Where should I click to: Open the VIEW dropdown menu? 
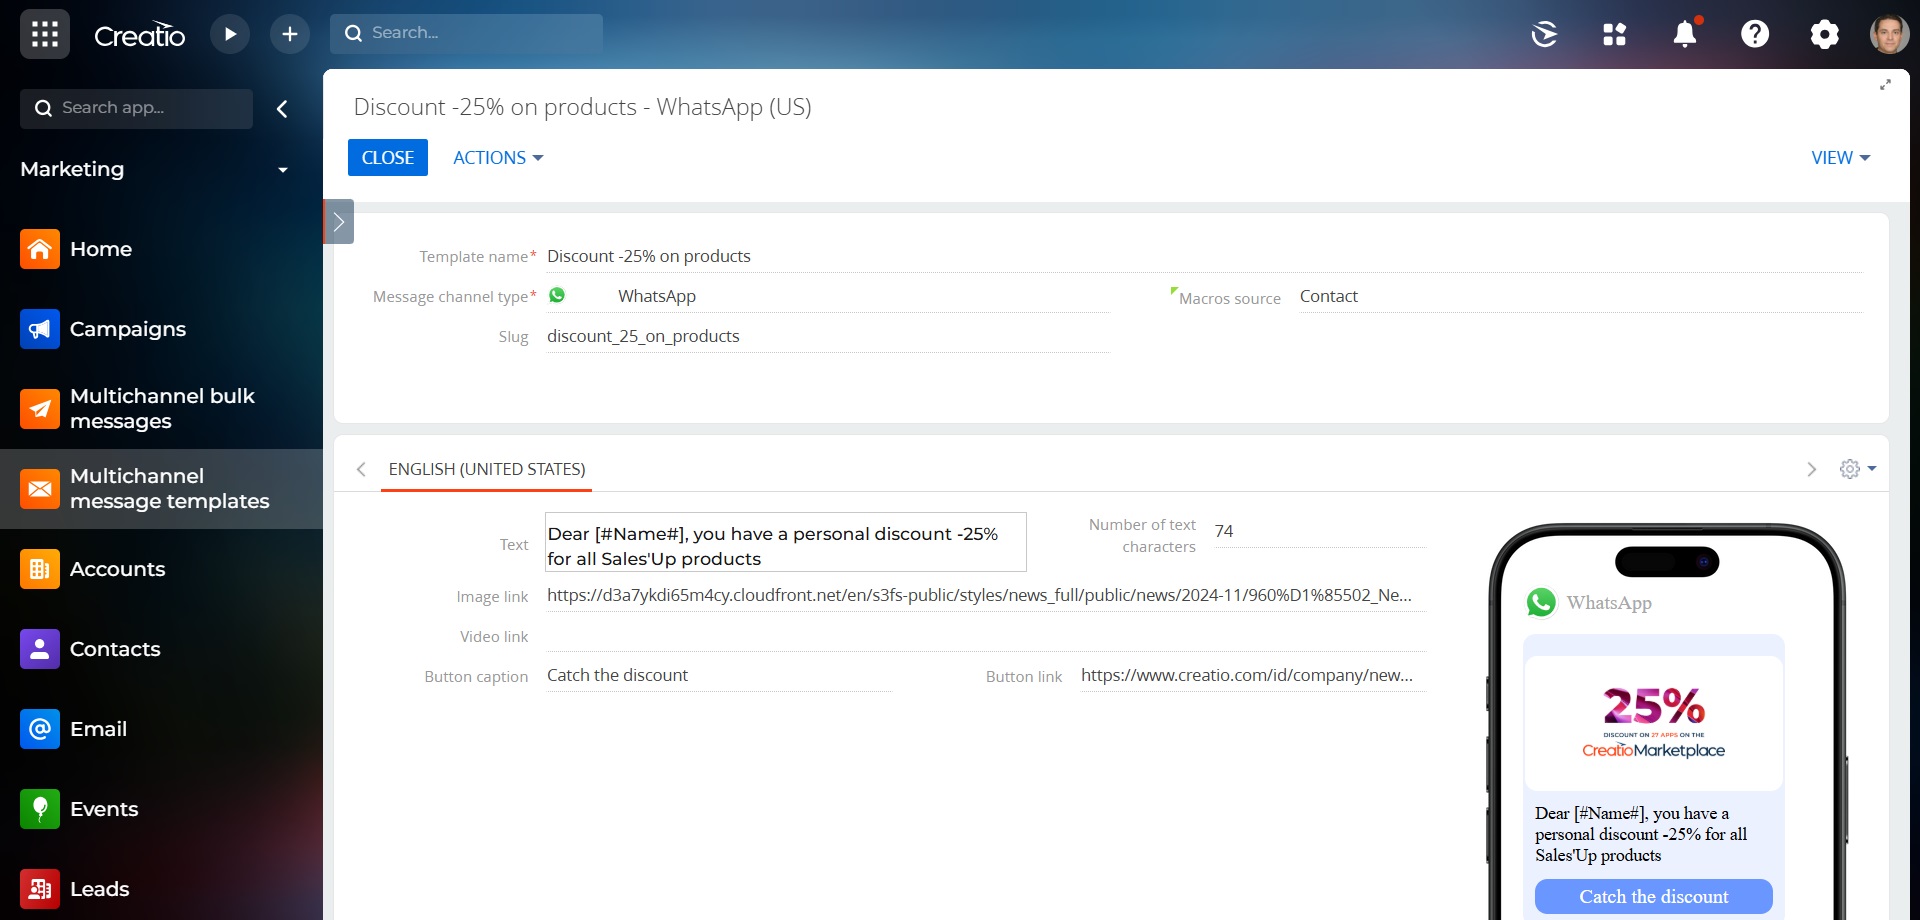point(1840,158)
